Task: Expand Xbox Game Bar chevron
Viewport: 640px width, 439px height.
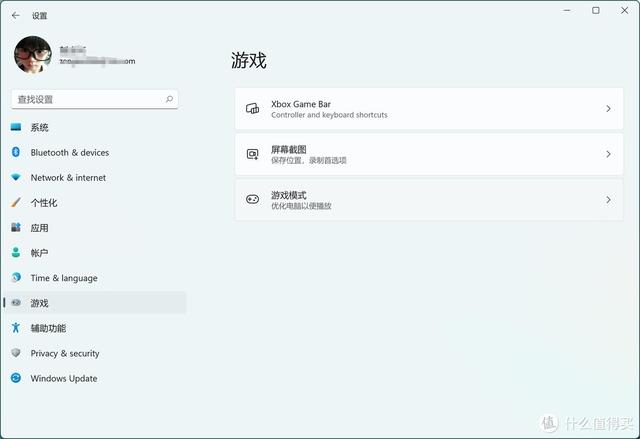Action: (609, 109)
